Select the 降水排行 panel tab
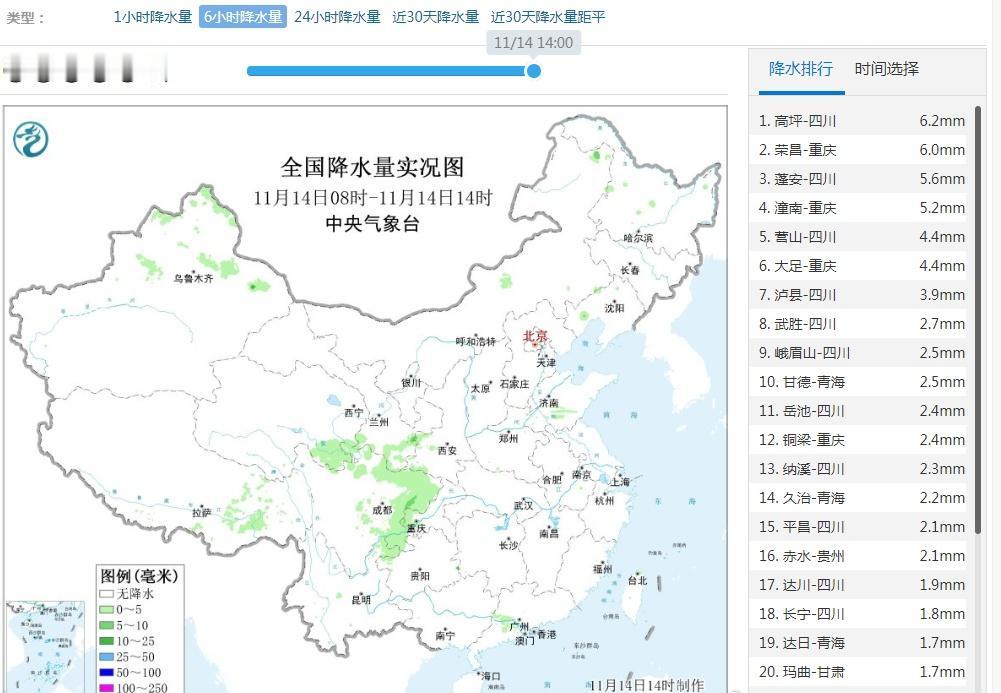This screenshot has height=693, width=1001. pyautogui.click(x=800, y=70)
